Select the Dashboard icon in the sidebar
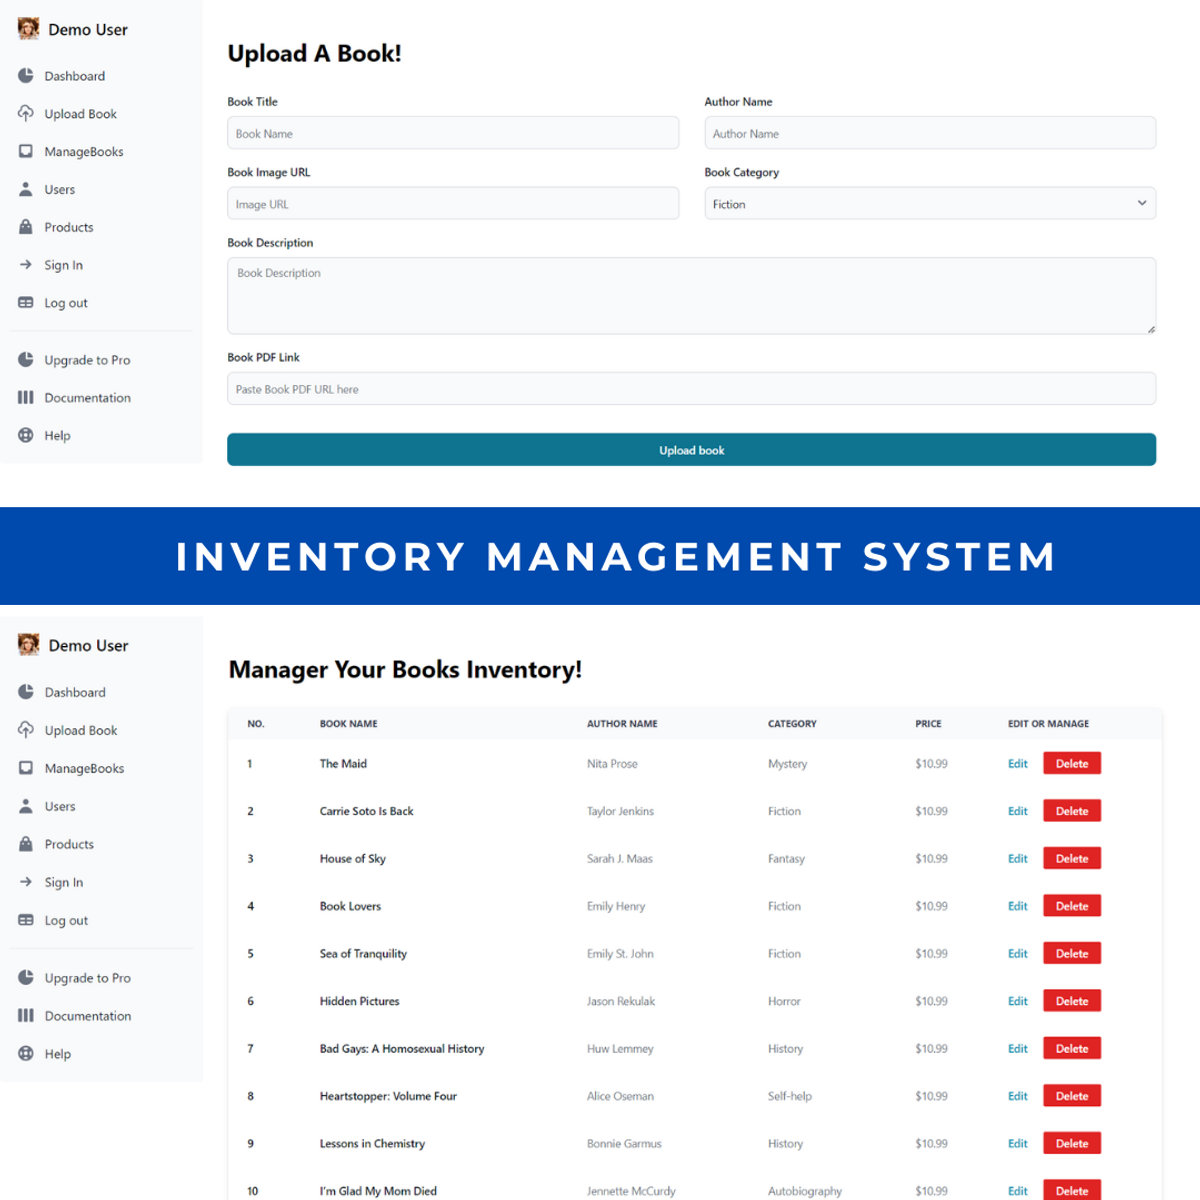 25,75
